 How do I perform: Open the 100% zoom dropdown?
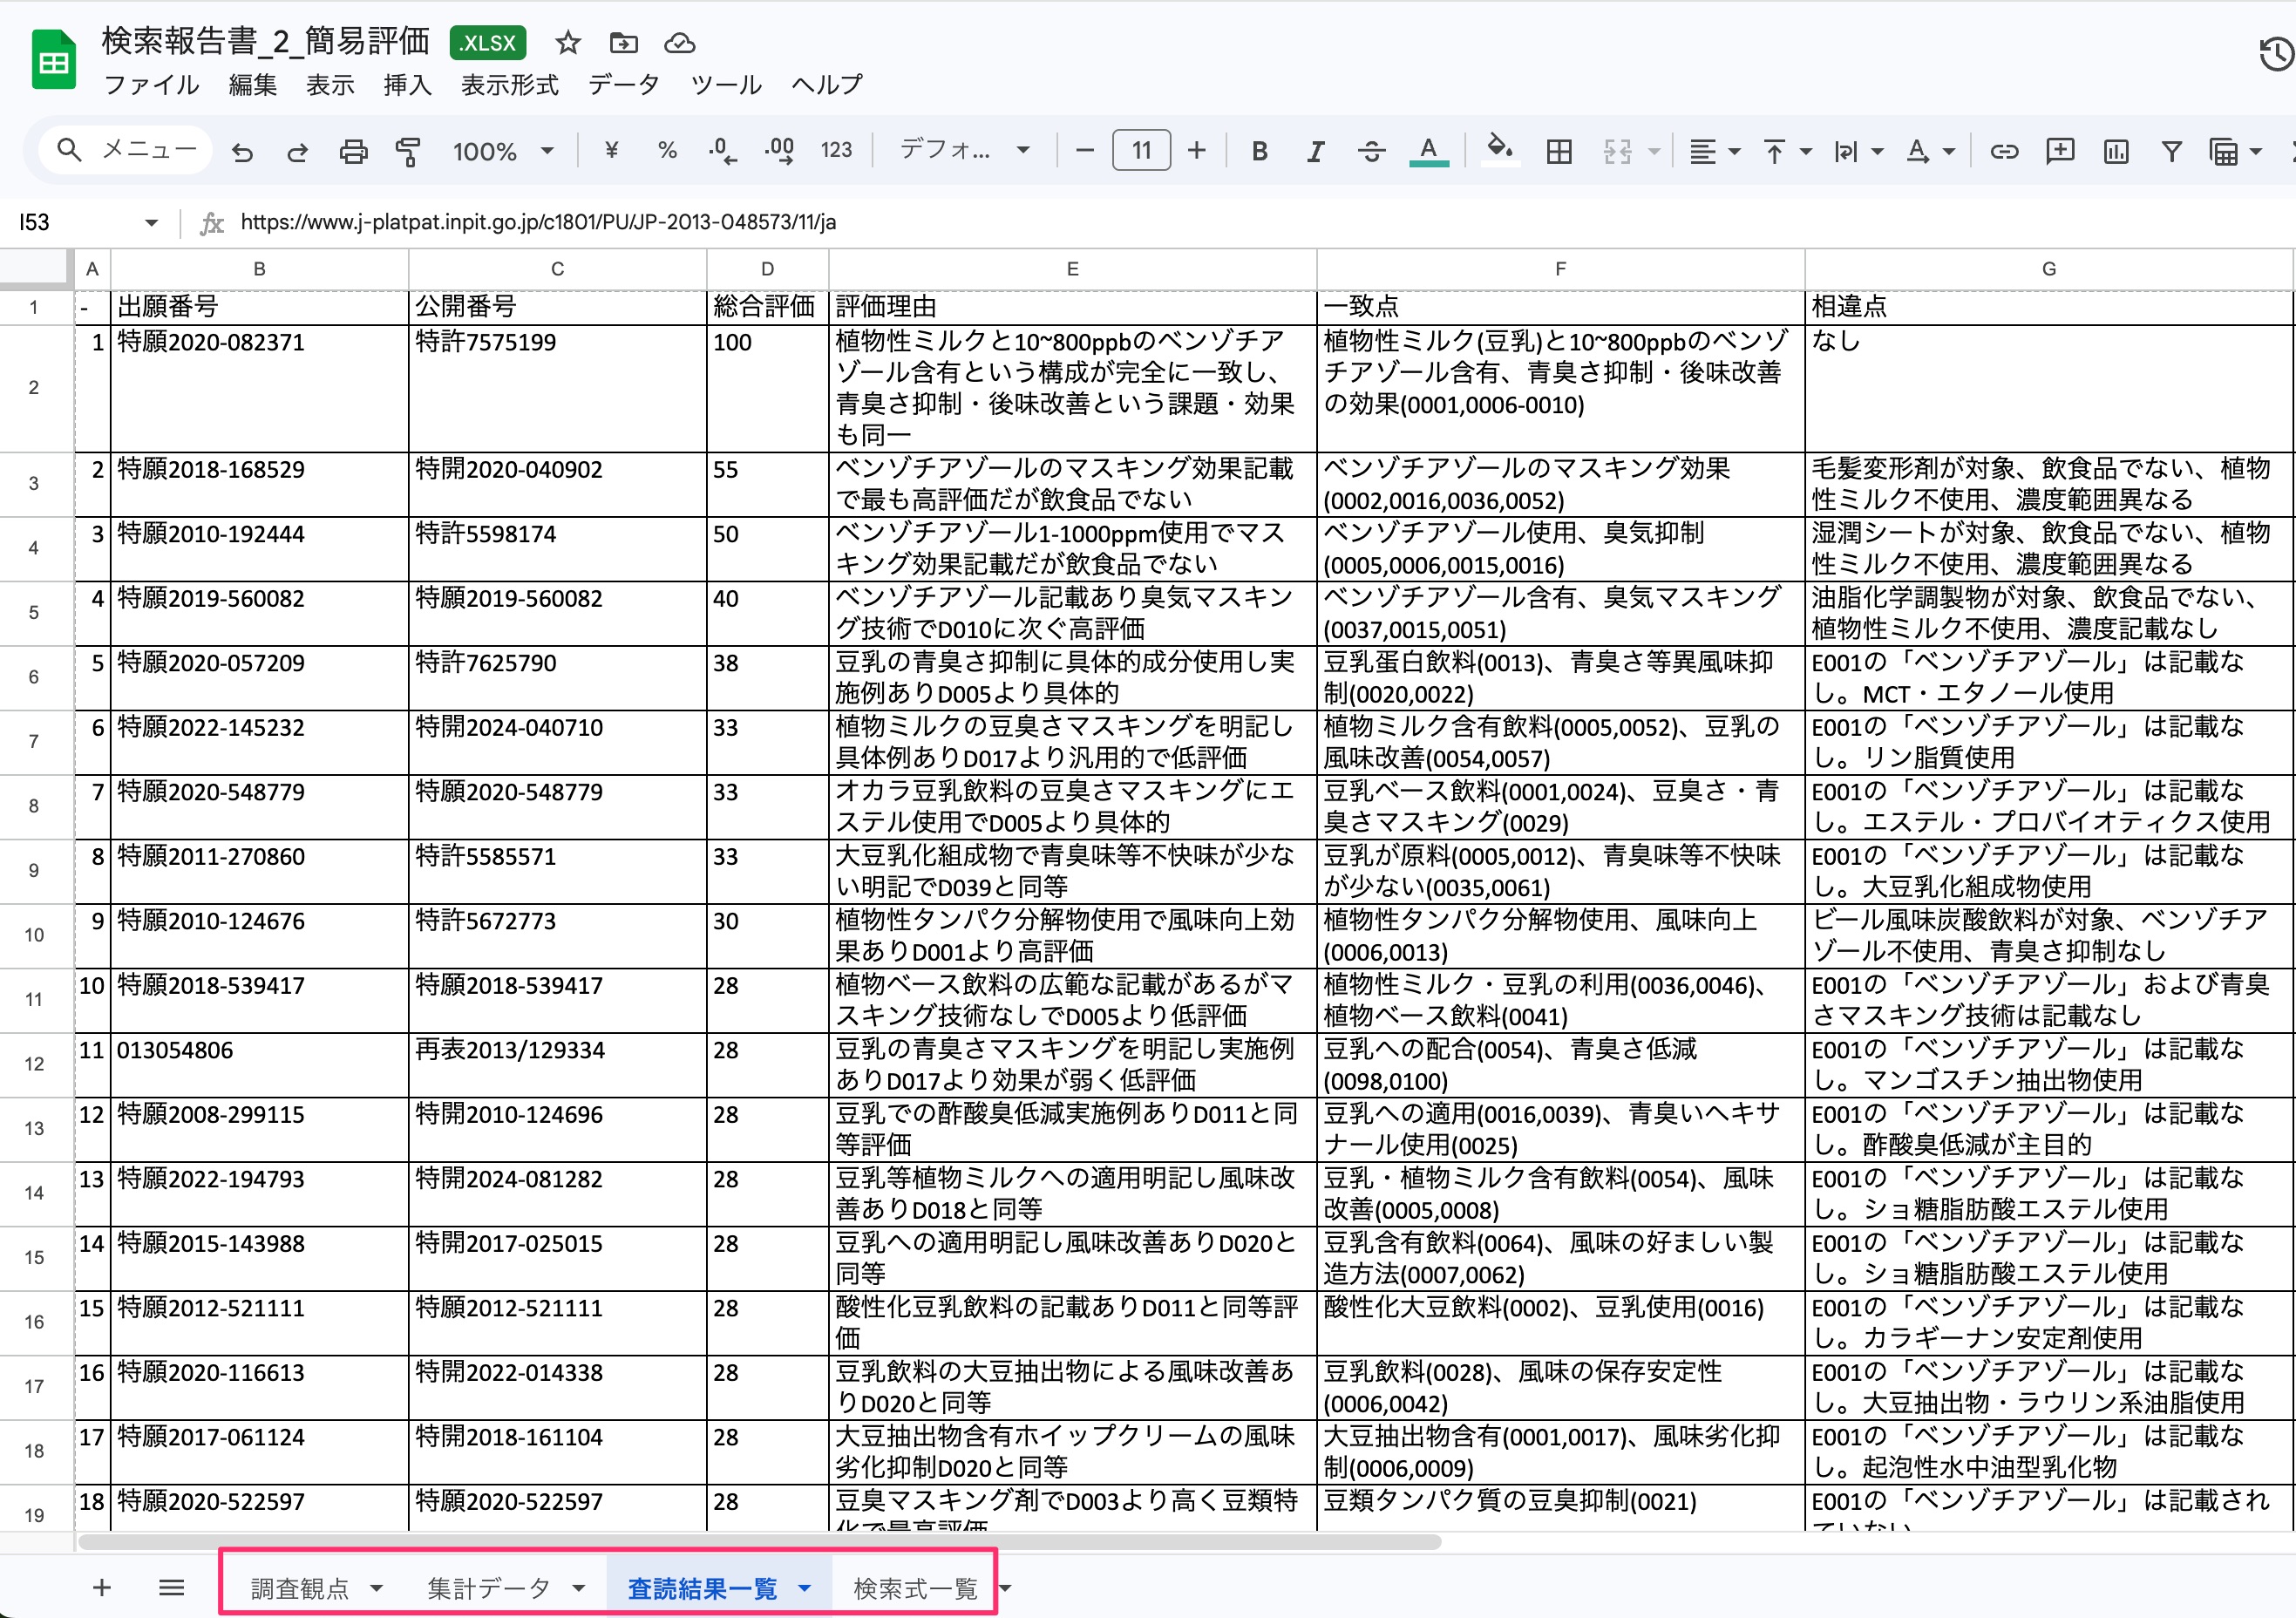503,151
